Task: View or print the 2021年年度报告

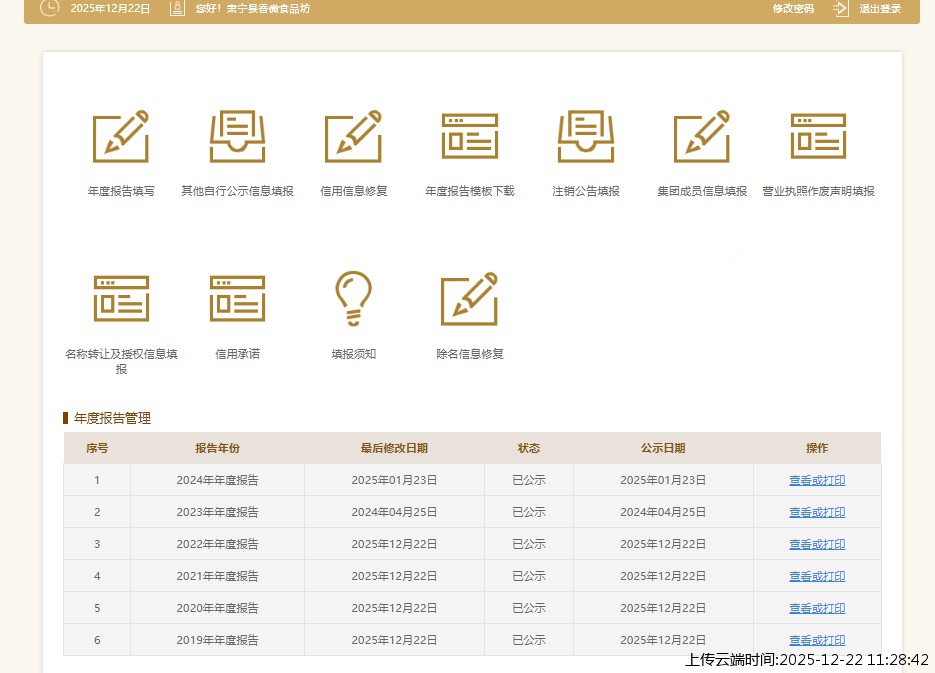Action: click(816, 576)
